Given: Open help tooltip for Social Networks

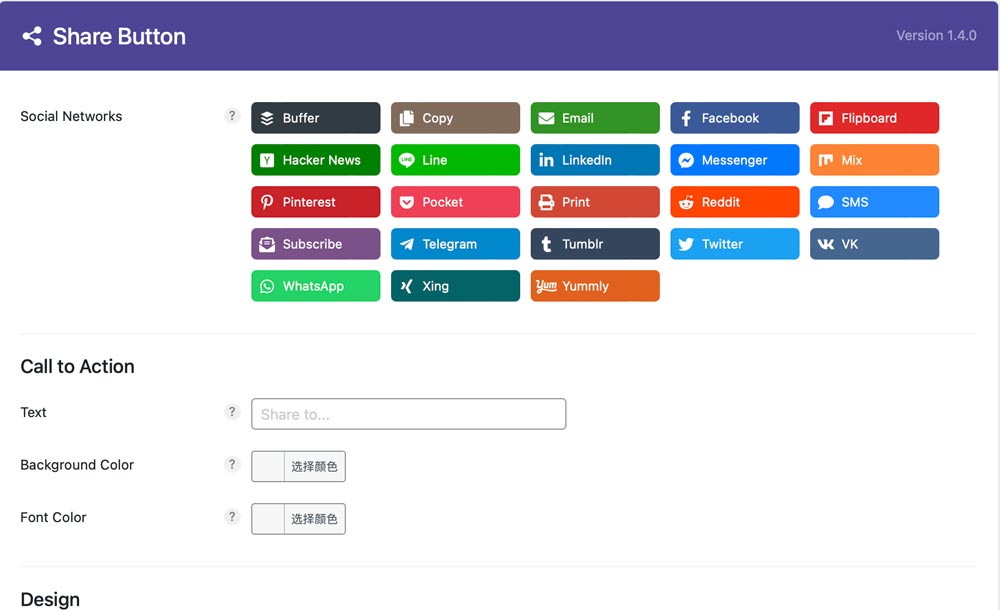Looking at the screenshot, I should click(232, 115).
